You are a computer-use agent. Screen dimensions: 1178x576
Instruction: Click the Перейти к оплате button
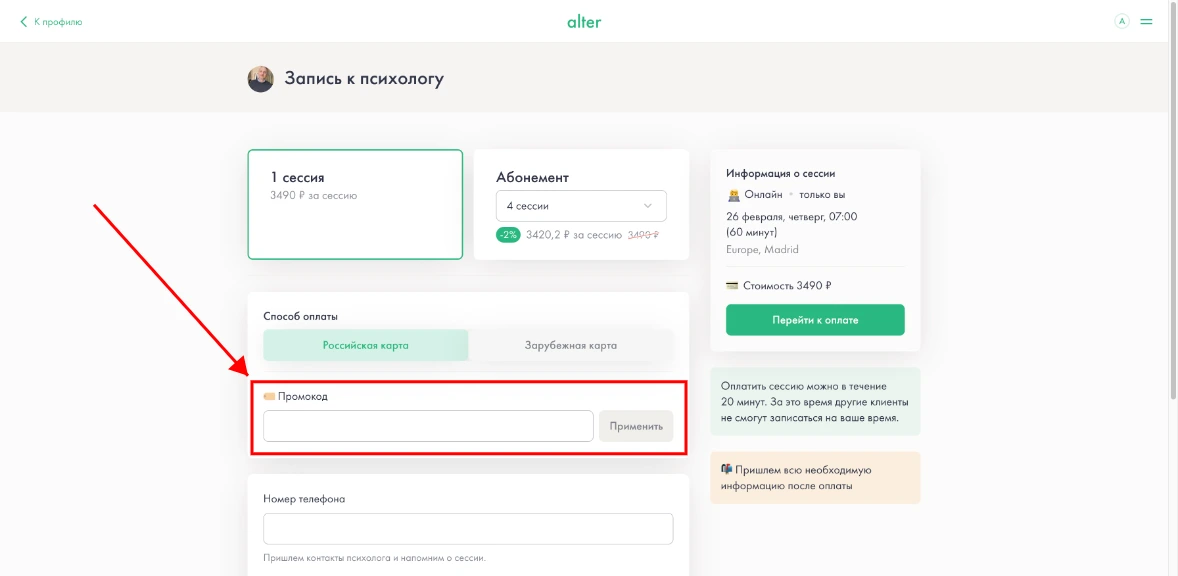point(814,320)
